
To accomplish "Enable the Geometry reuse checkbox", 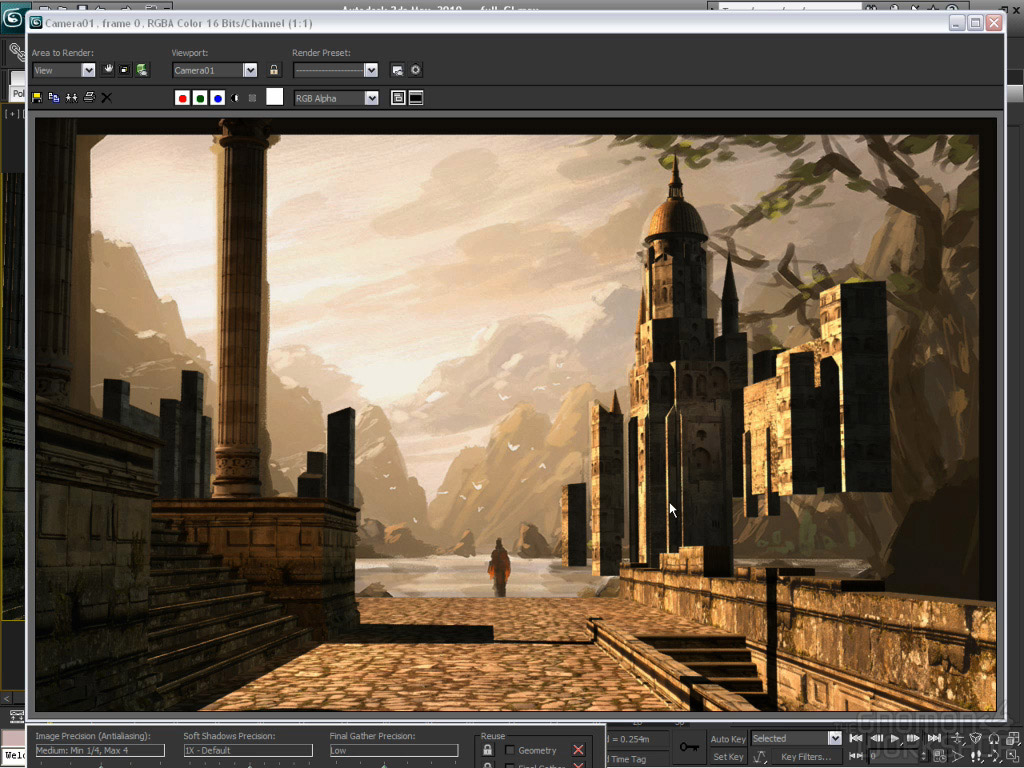I will 510,750.
